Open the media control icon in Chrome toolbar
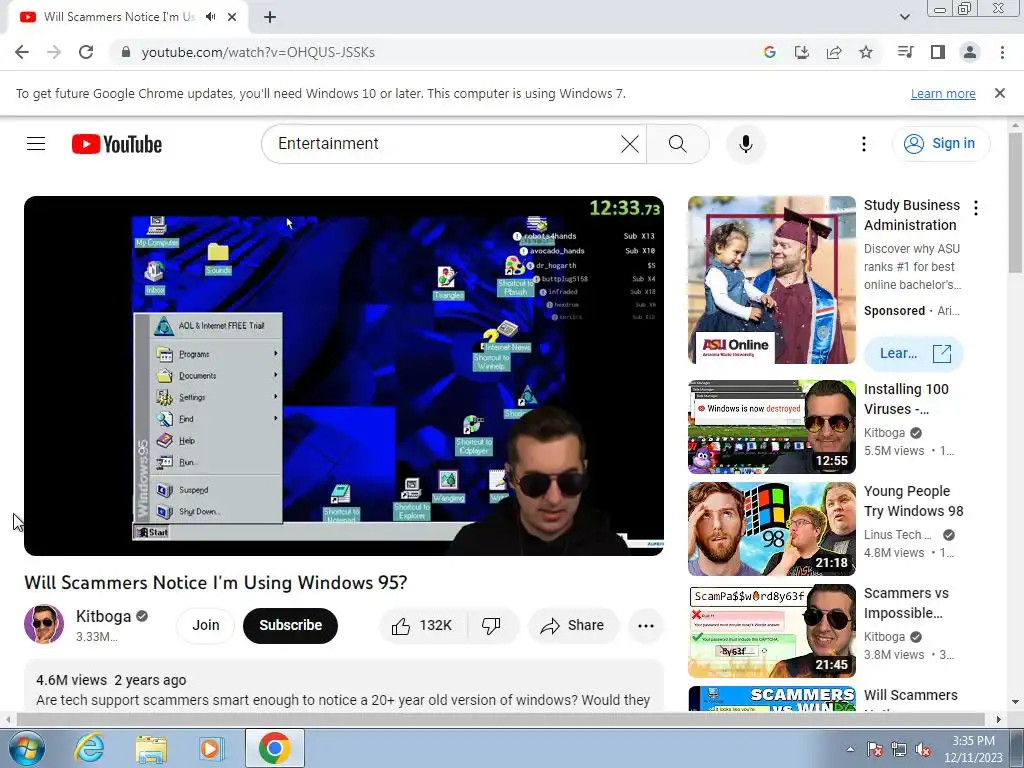Screen dimensions: 1024x768 tap(905, 52)
